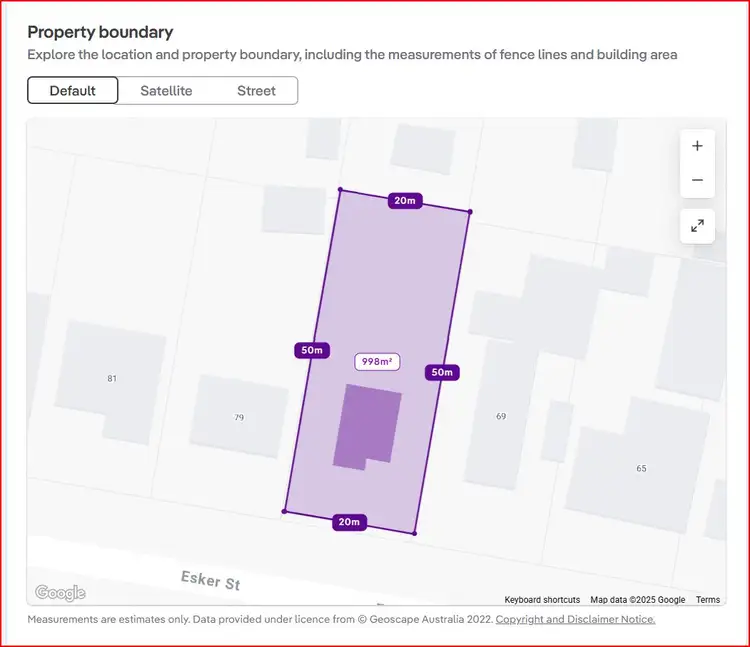Viewport: 750px width, 647px height.
Task: Open the map Terms link
Action: (707, 600)
